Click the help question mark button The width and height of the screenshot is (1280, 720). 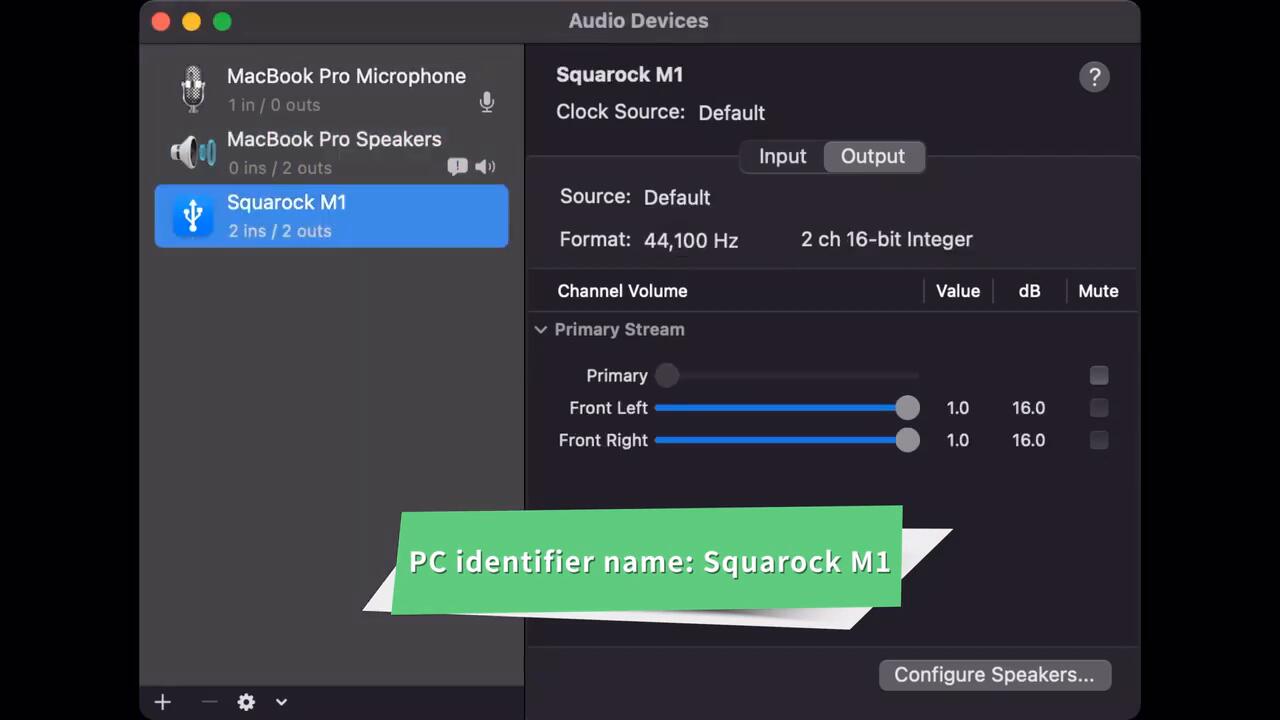[x=1094, y=77]
